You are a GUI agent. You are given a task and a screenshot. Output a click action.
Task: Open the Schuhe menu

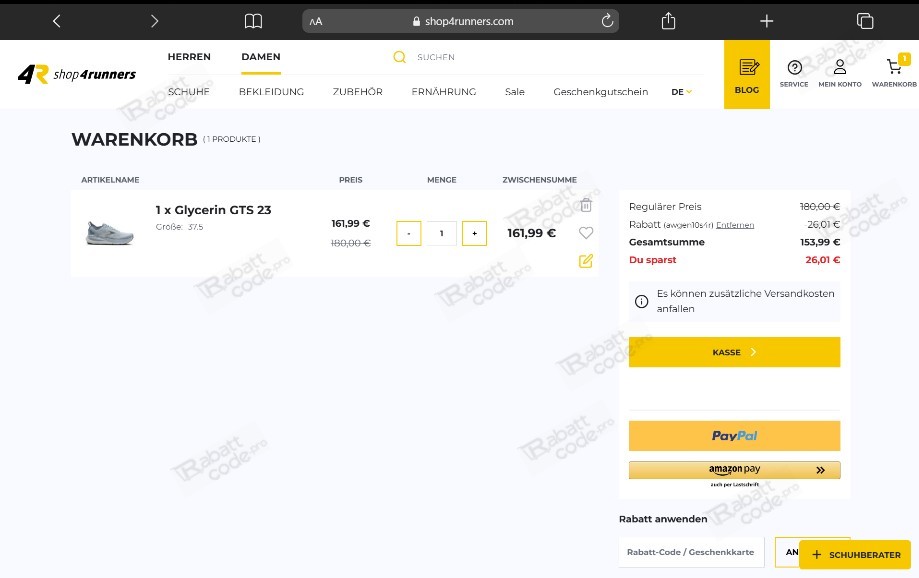(188, 92)
